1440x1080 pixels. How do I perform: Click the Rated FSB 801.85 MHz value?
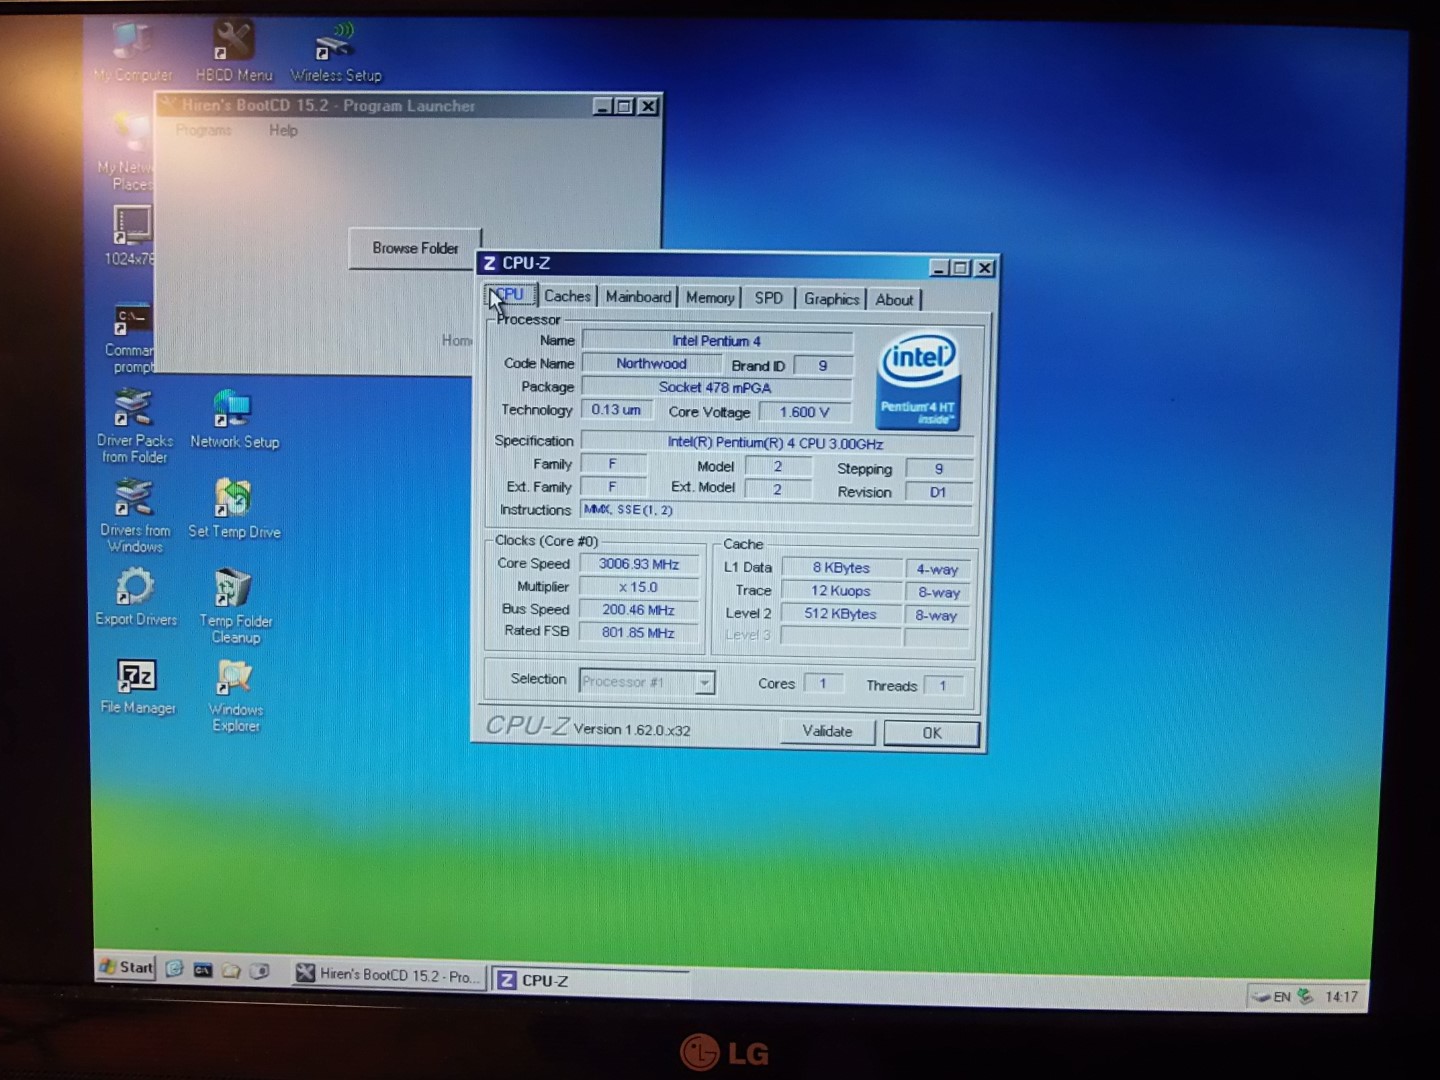point(638,633)
